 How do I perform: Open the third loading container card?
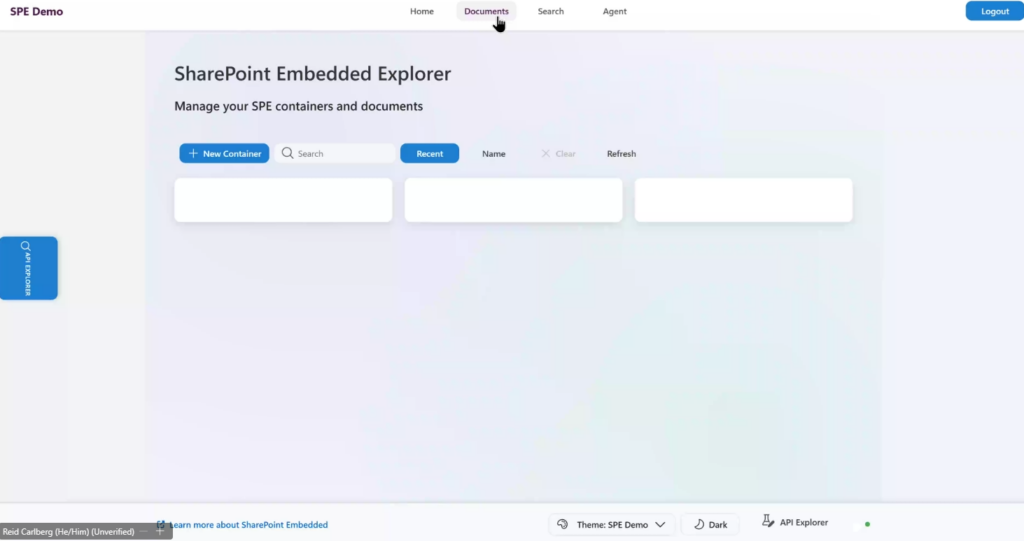coord(743,200)
